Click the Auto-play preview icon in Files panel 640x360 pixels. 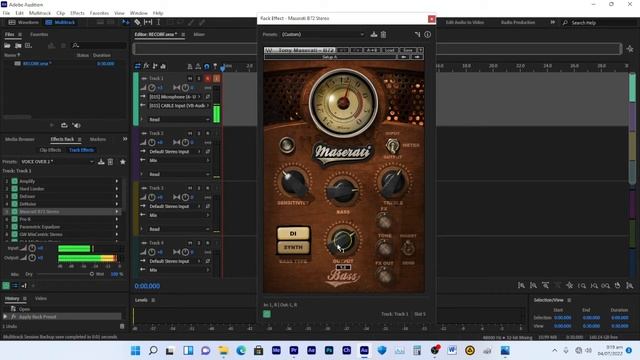(76, 125)
